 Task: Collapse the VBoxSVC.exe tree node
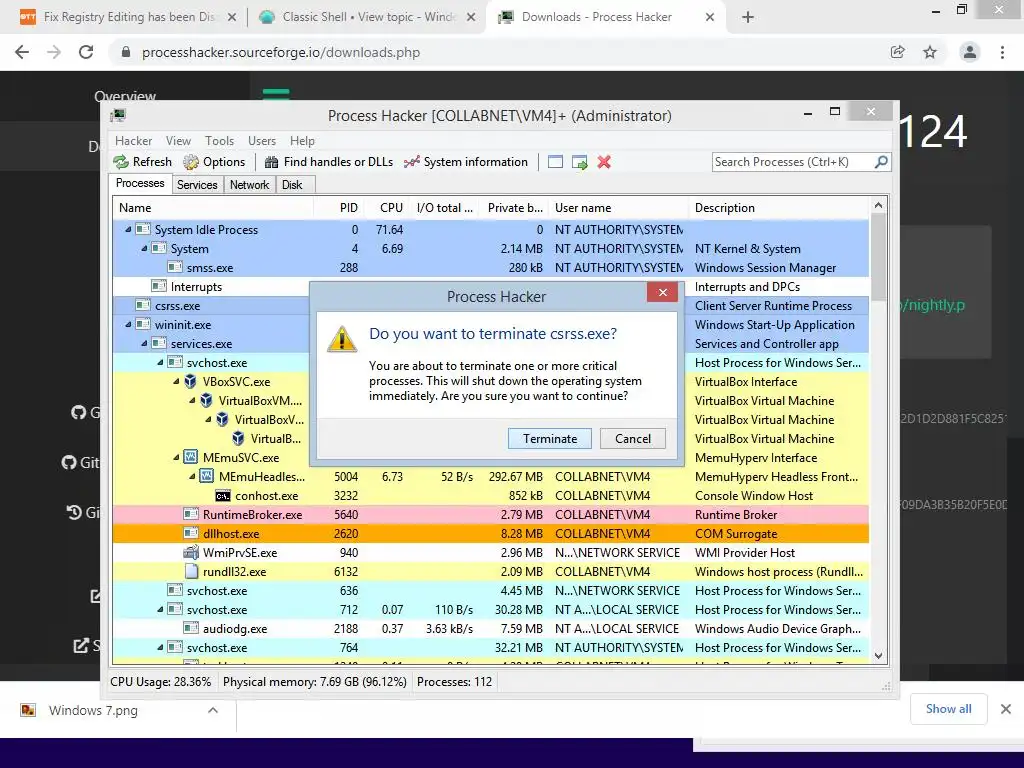[x=176, y=381]
